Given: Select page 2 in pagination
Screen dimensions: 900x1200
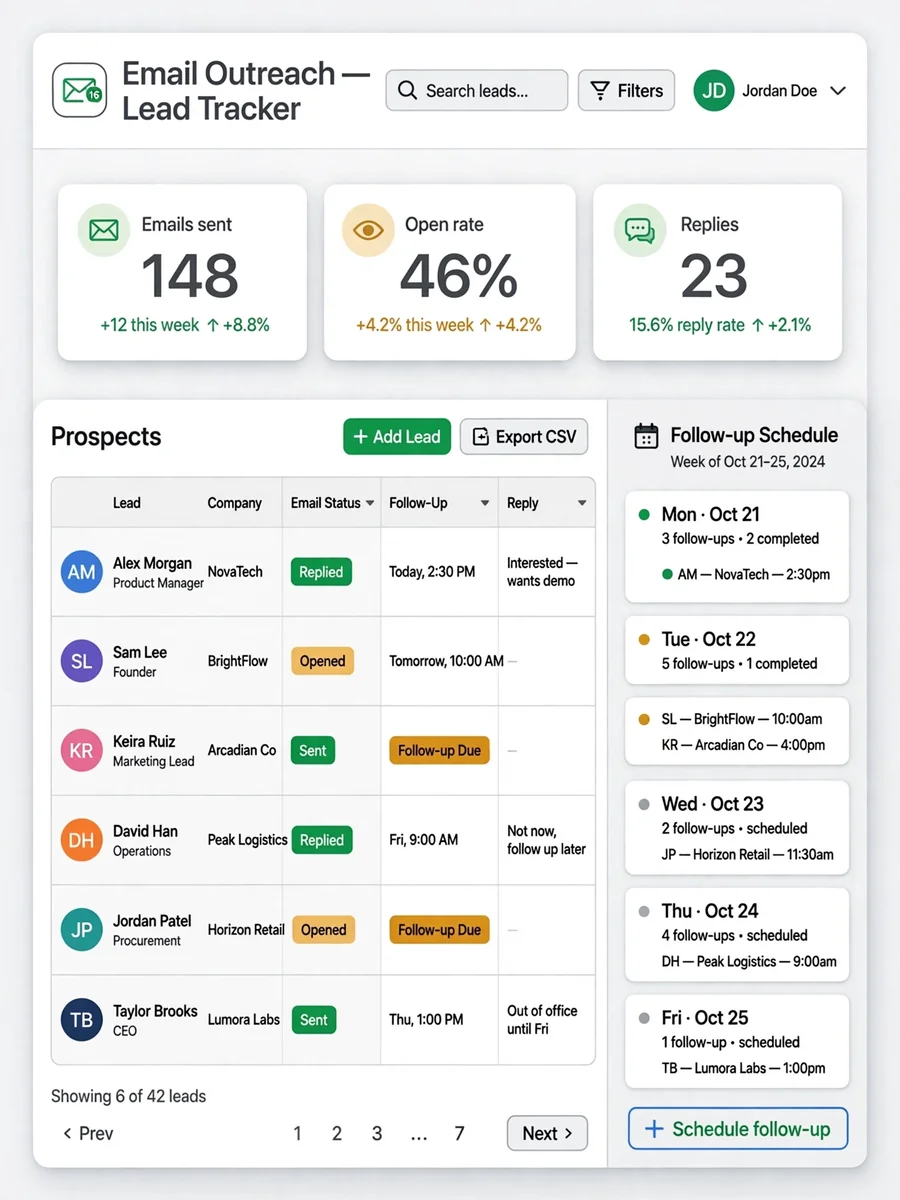Looking at the screenshot, I should pos(337,1133).
